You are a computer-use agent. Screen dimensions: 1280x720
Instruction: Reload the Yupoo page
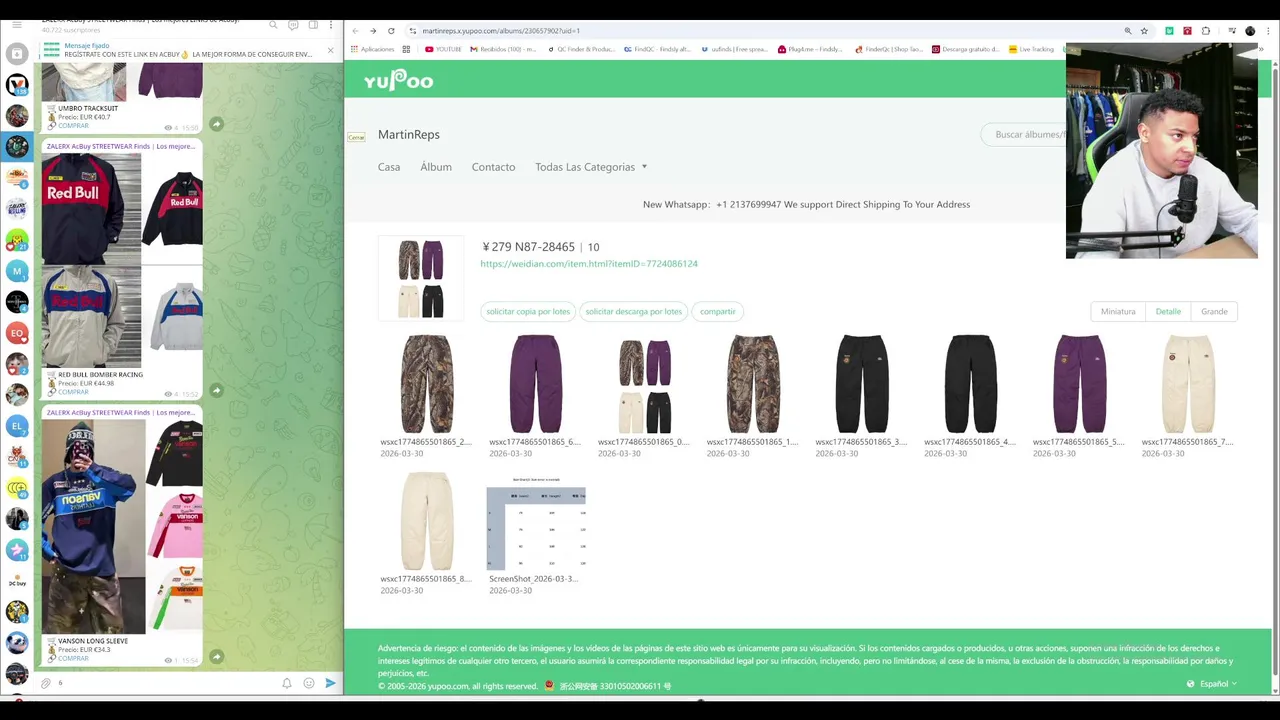coord(391,31)
